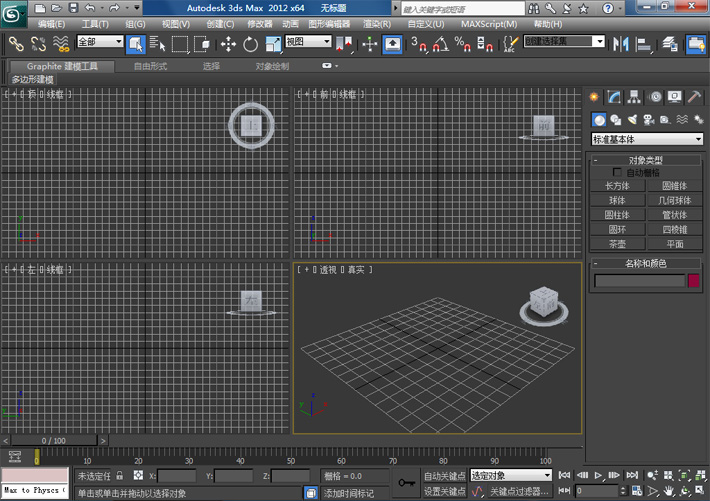Open the 渲染(R) menu
Image resolution: width=710 pixels, height=501 pixels.
(x=377, y=24)
